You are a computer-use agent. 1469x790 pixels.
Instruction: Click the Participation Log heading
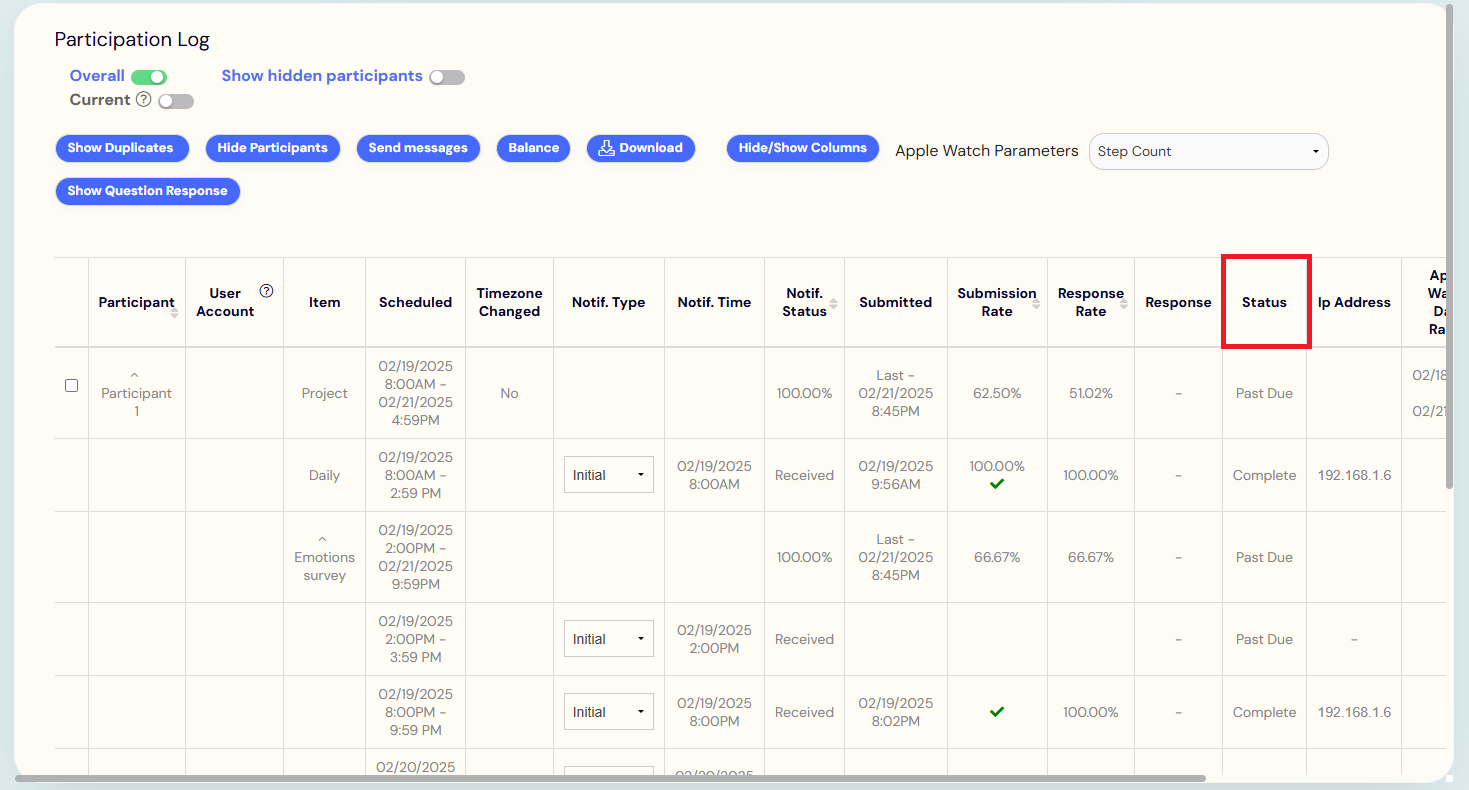pyautogui.click(x=132, y=40)
